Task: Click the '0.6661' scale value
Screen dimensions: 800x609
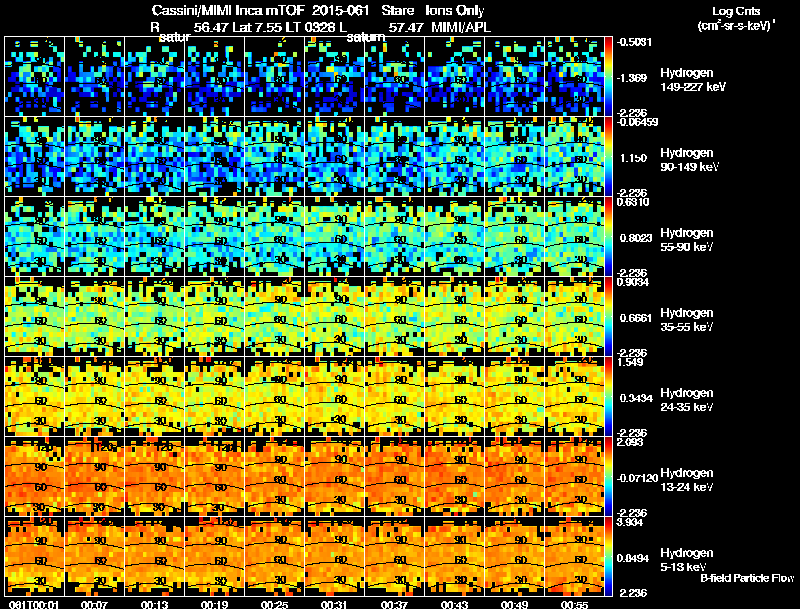Action: [636, 318]
